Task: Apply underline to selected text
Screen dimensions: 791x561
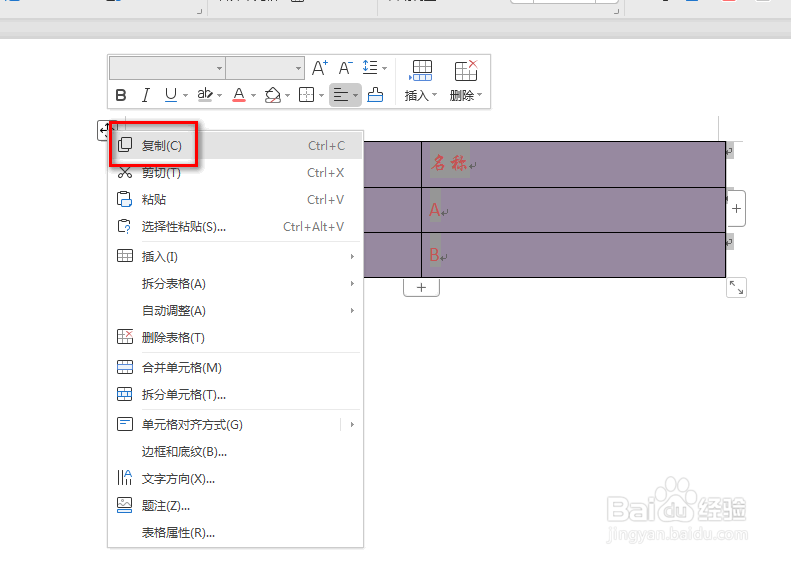Action: [171, 95]
